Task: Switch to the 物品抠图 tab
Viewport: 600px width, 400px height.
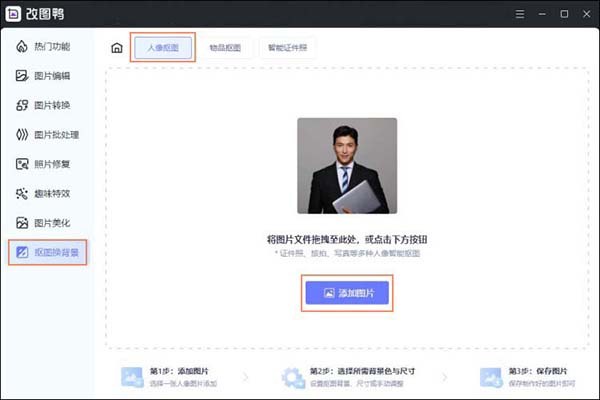Action: pyautogui.click(x=224, y=47)
